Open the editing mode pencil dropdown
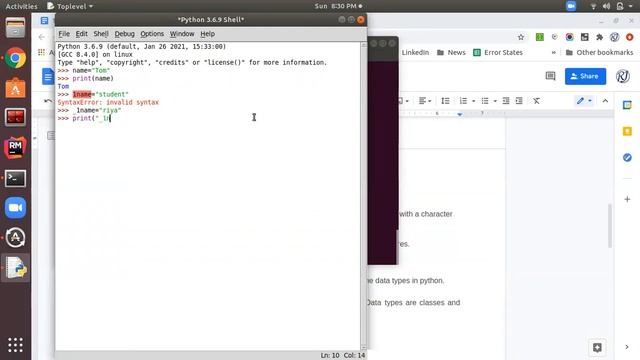Screen dimensions: 640x360 coord(584,101)
